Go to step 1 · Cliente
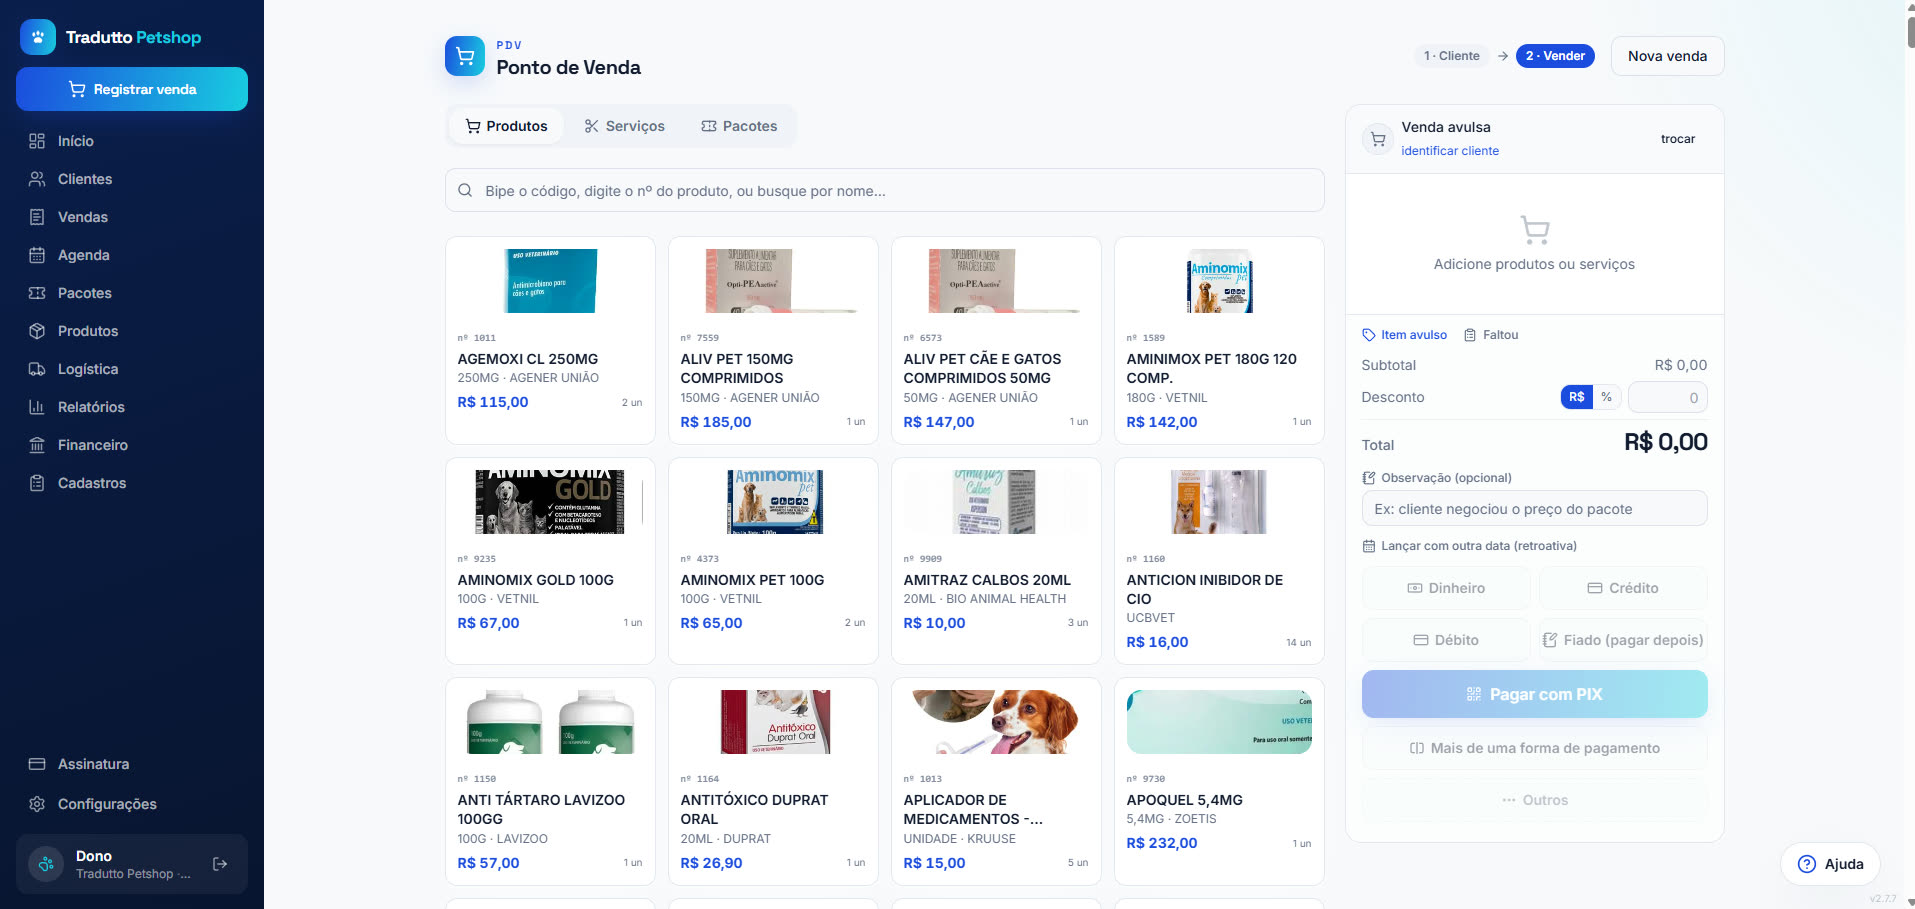 [x=1452, y=56]
